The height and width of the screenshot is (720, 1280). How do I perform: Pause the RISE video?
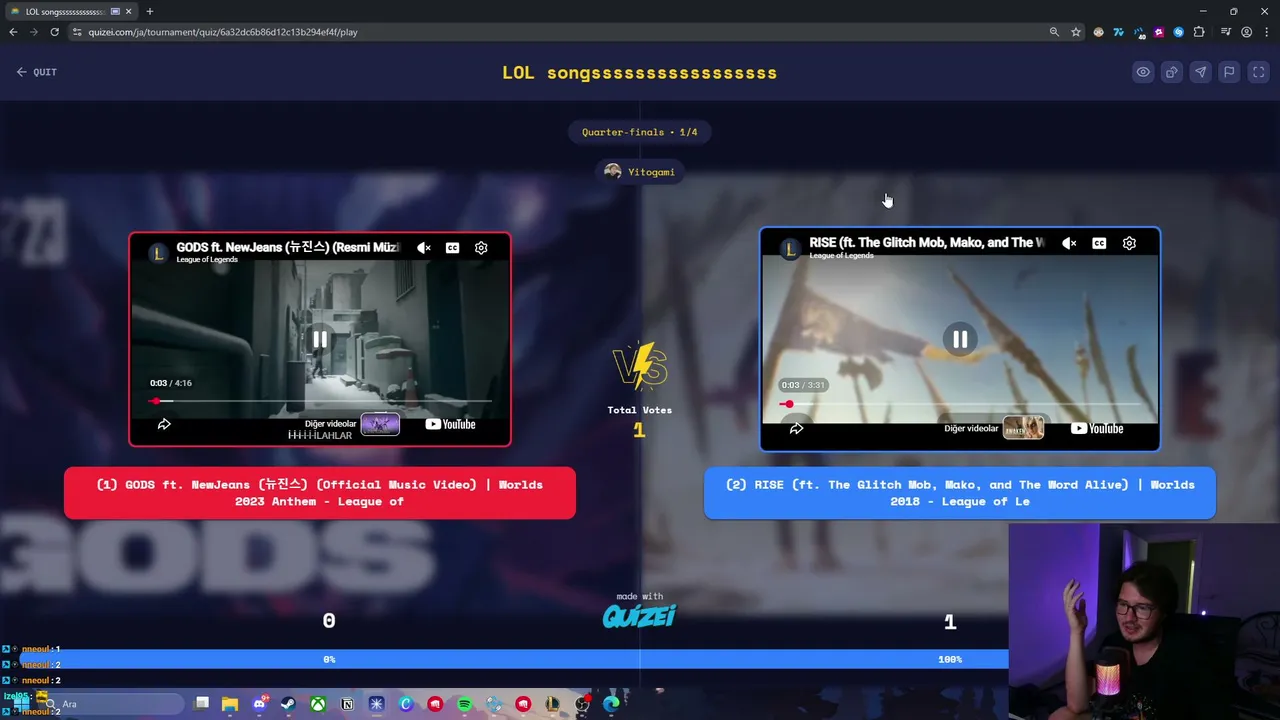(x=960, y=340)
